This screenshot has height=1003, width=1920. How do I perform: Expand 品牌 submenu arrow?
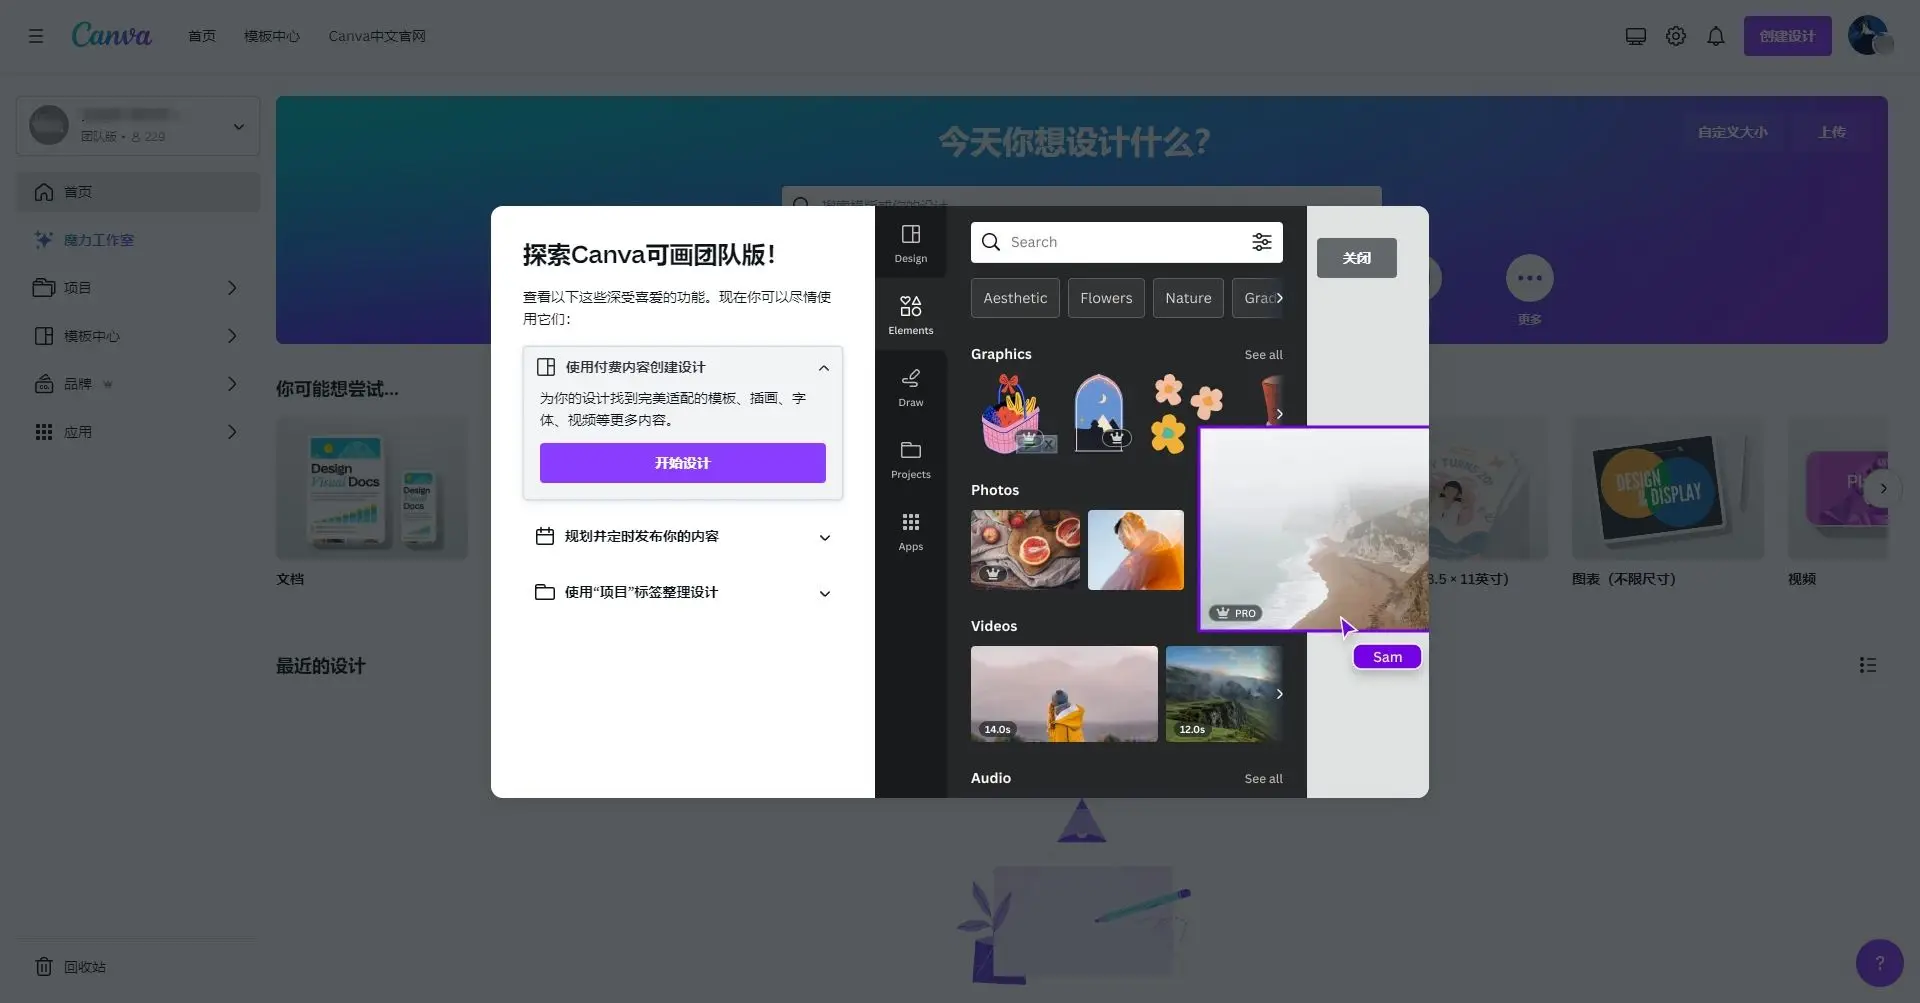232,384
